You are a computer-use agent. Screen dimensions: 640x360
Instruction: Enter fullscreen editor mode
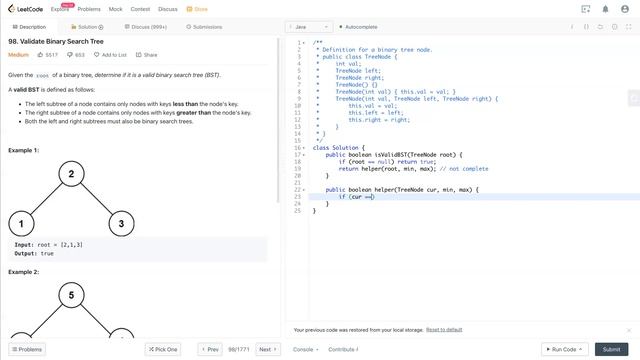(629, 27)
